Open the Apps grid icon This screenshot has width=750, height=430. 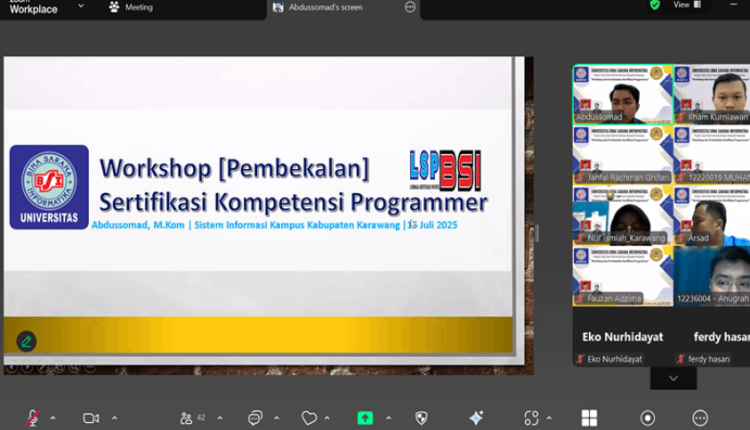(x=589, y=418)
